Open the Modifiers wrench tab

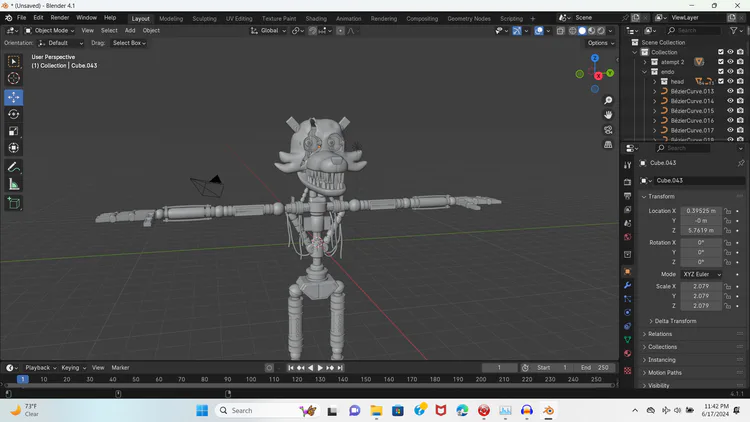tap(628, 285)
